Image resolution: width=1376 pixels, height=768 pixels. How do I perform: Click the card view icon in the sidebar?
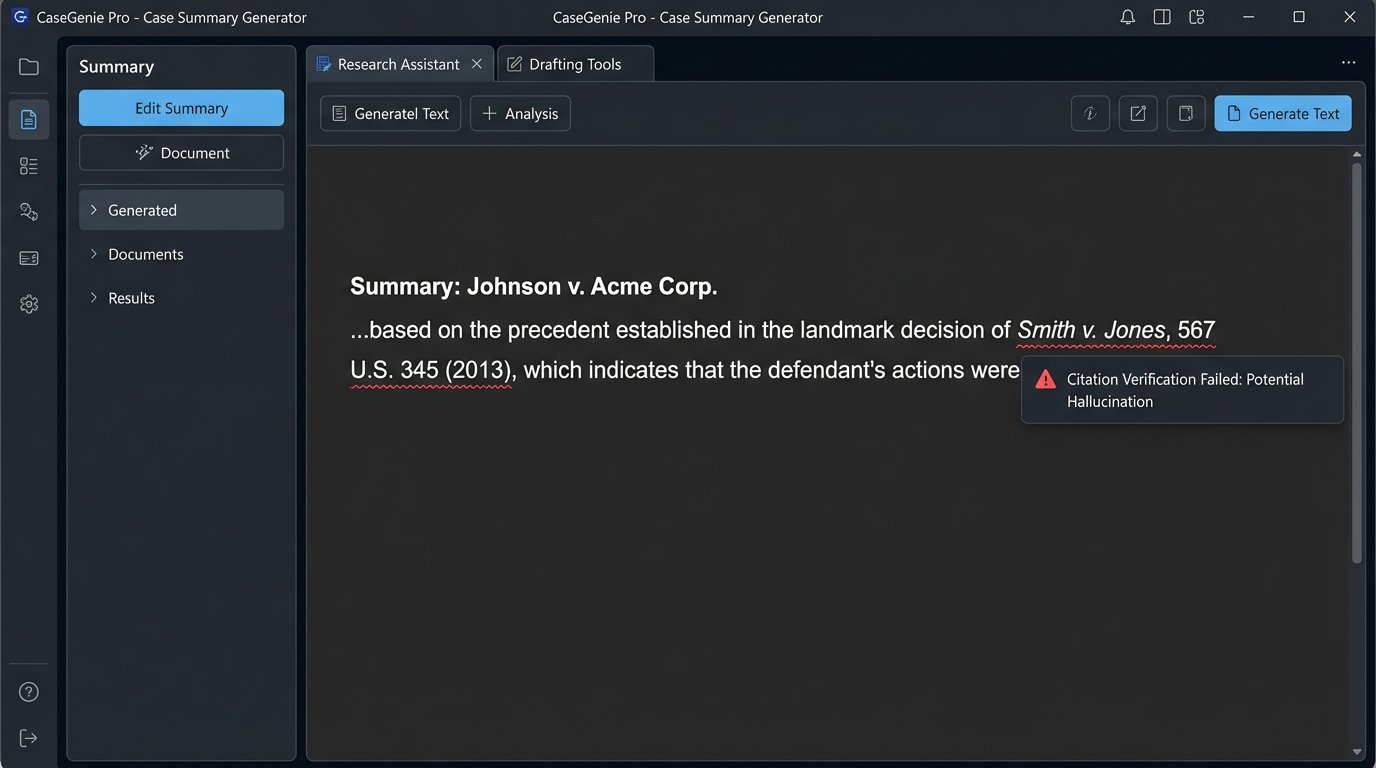28,257
